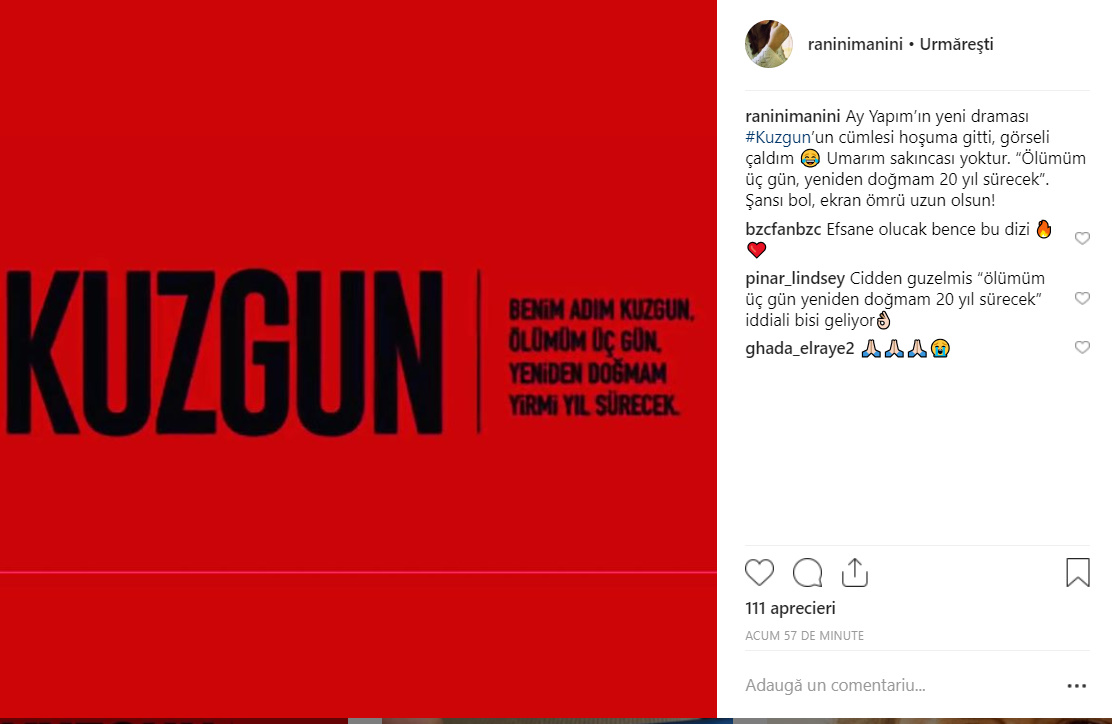Like the ghada_elraye2 comment

[x=1082, y=347]
